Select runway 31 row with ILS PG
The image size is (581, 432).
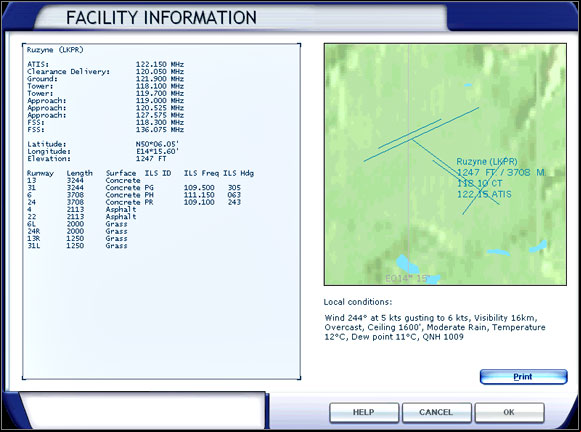[x=134, y=188]
